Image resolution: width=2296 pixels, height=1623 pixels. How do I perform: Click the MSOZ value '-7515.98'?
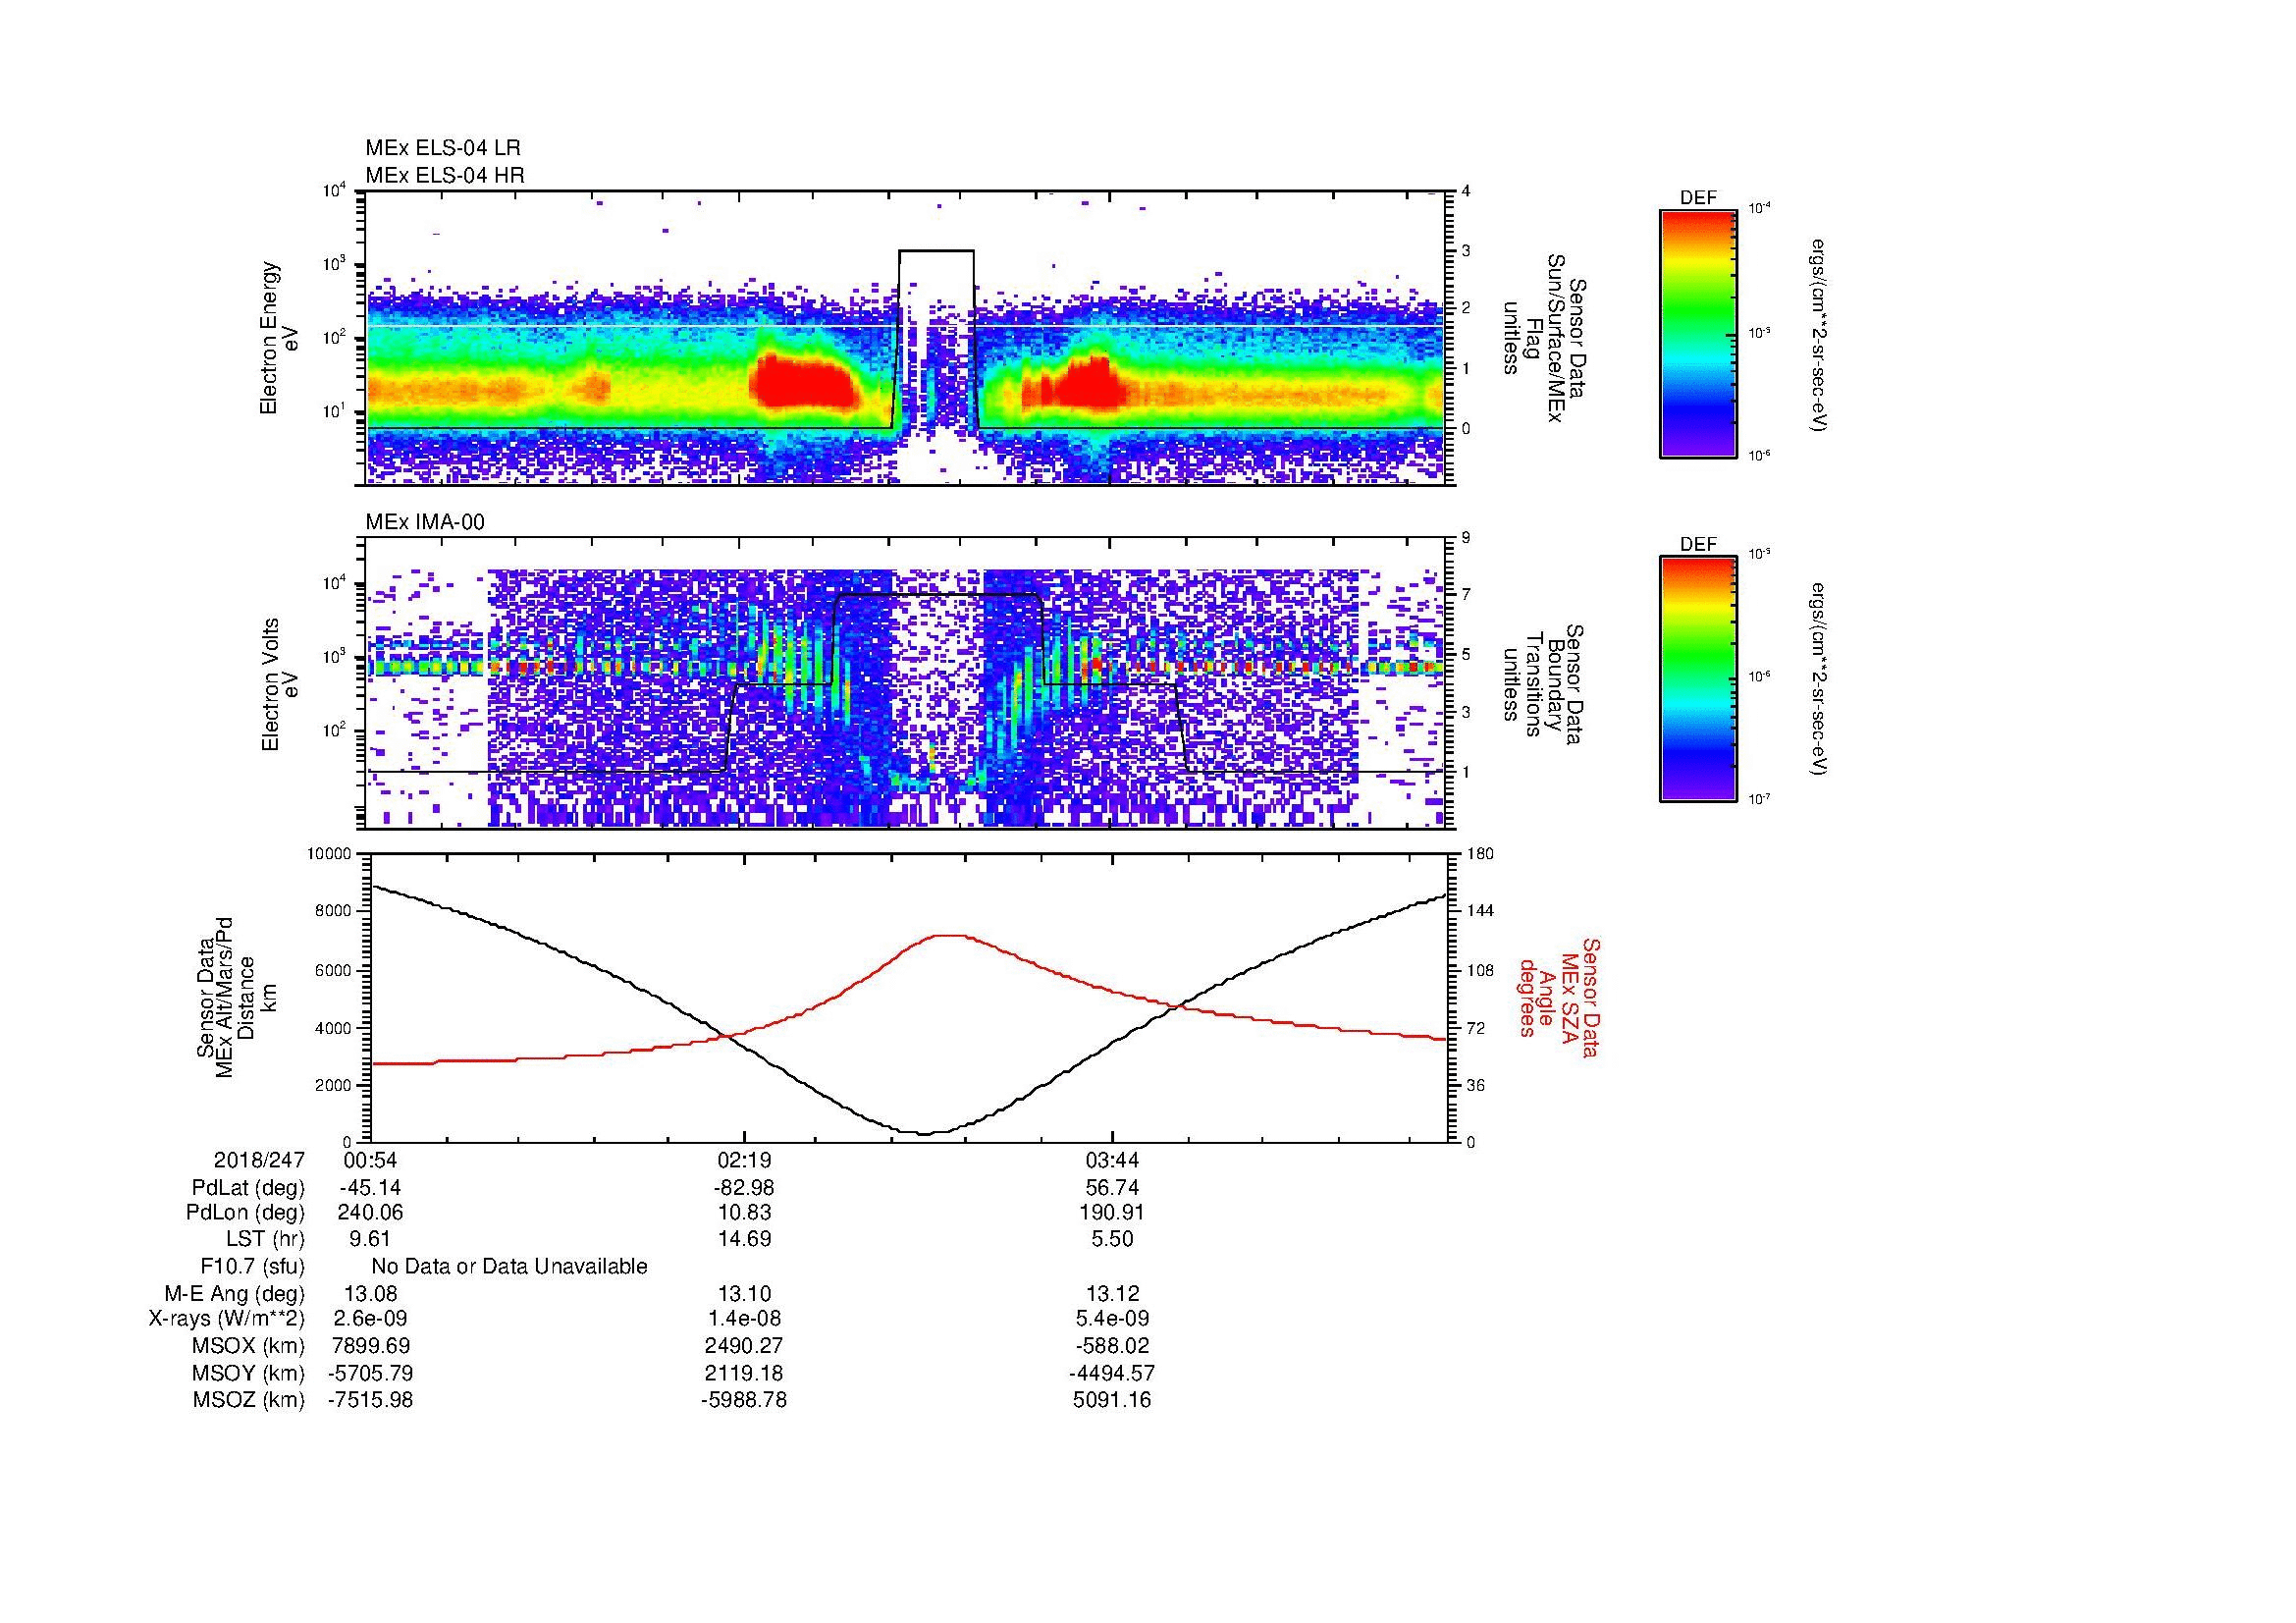[x=371, y=1400]
